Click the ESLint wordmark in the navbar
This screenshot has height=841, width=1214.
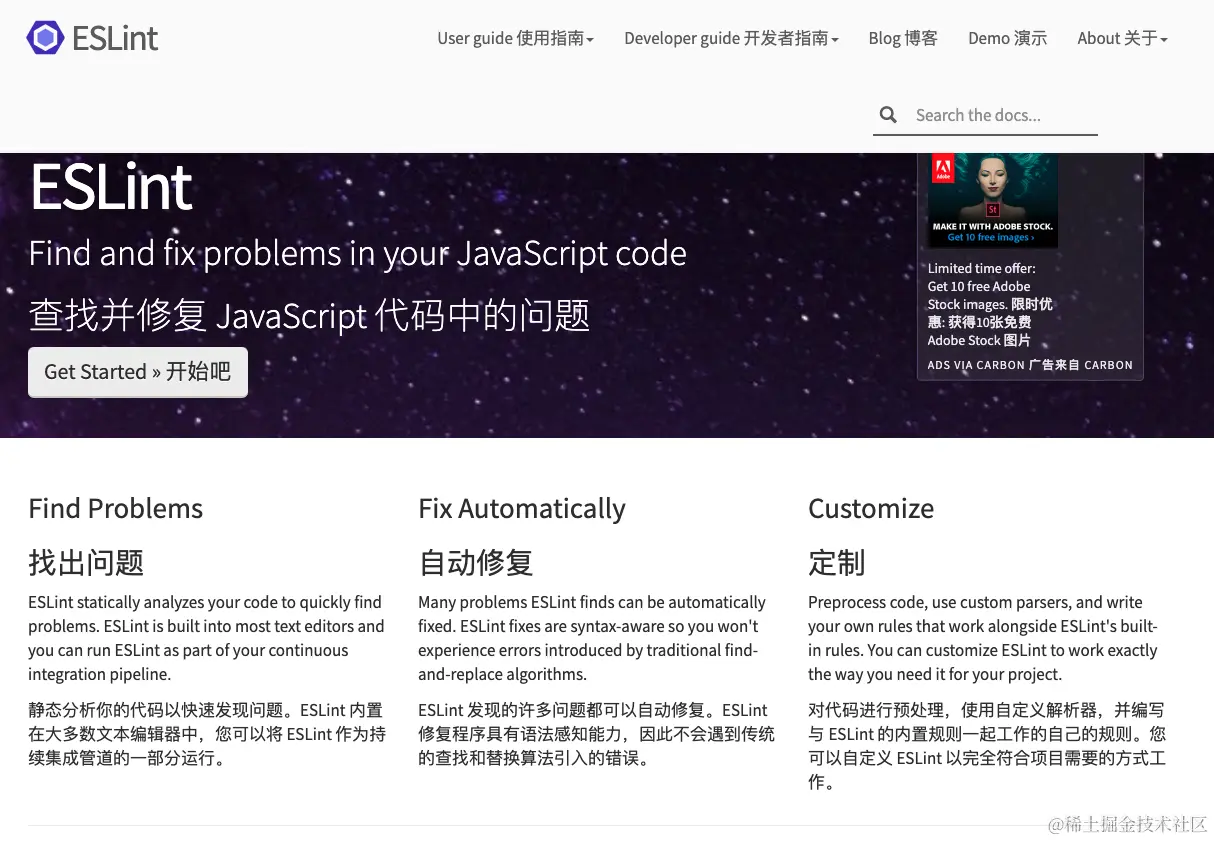tap(115, 38)
